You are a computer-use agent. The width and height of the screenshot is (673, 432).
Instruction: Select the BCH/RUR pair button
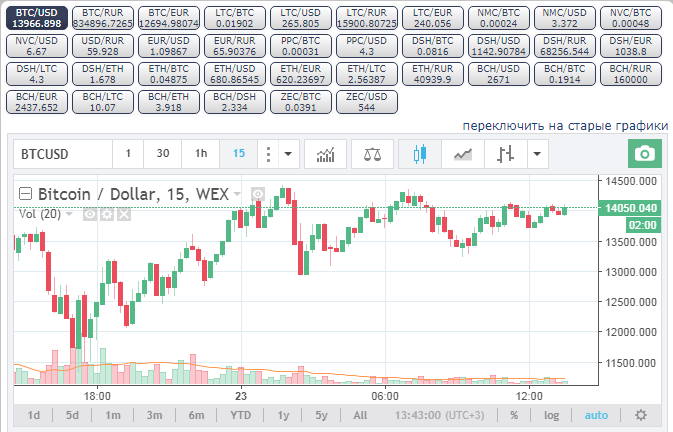(x=631, y=74)
